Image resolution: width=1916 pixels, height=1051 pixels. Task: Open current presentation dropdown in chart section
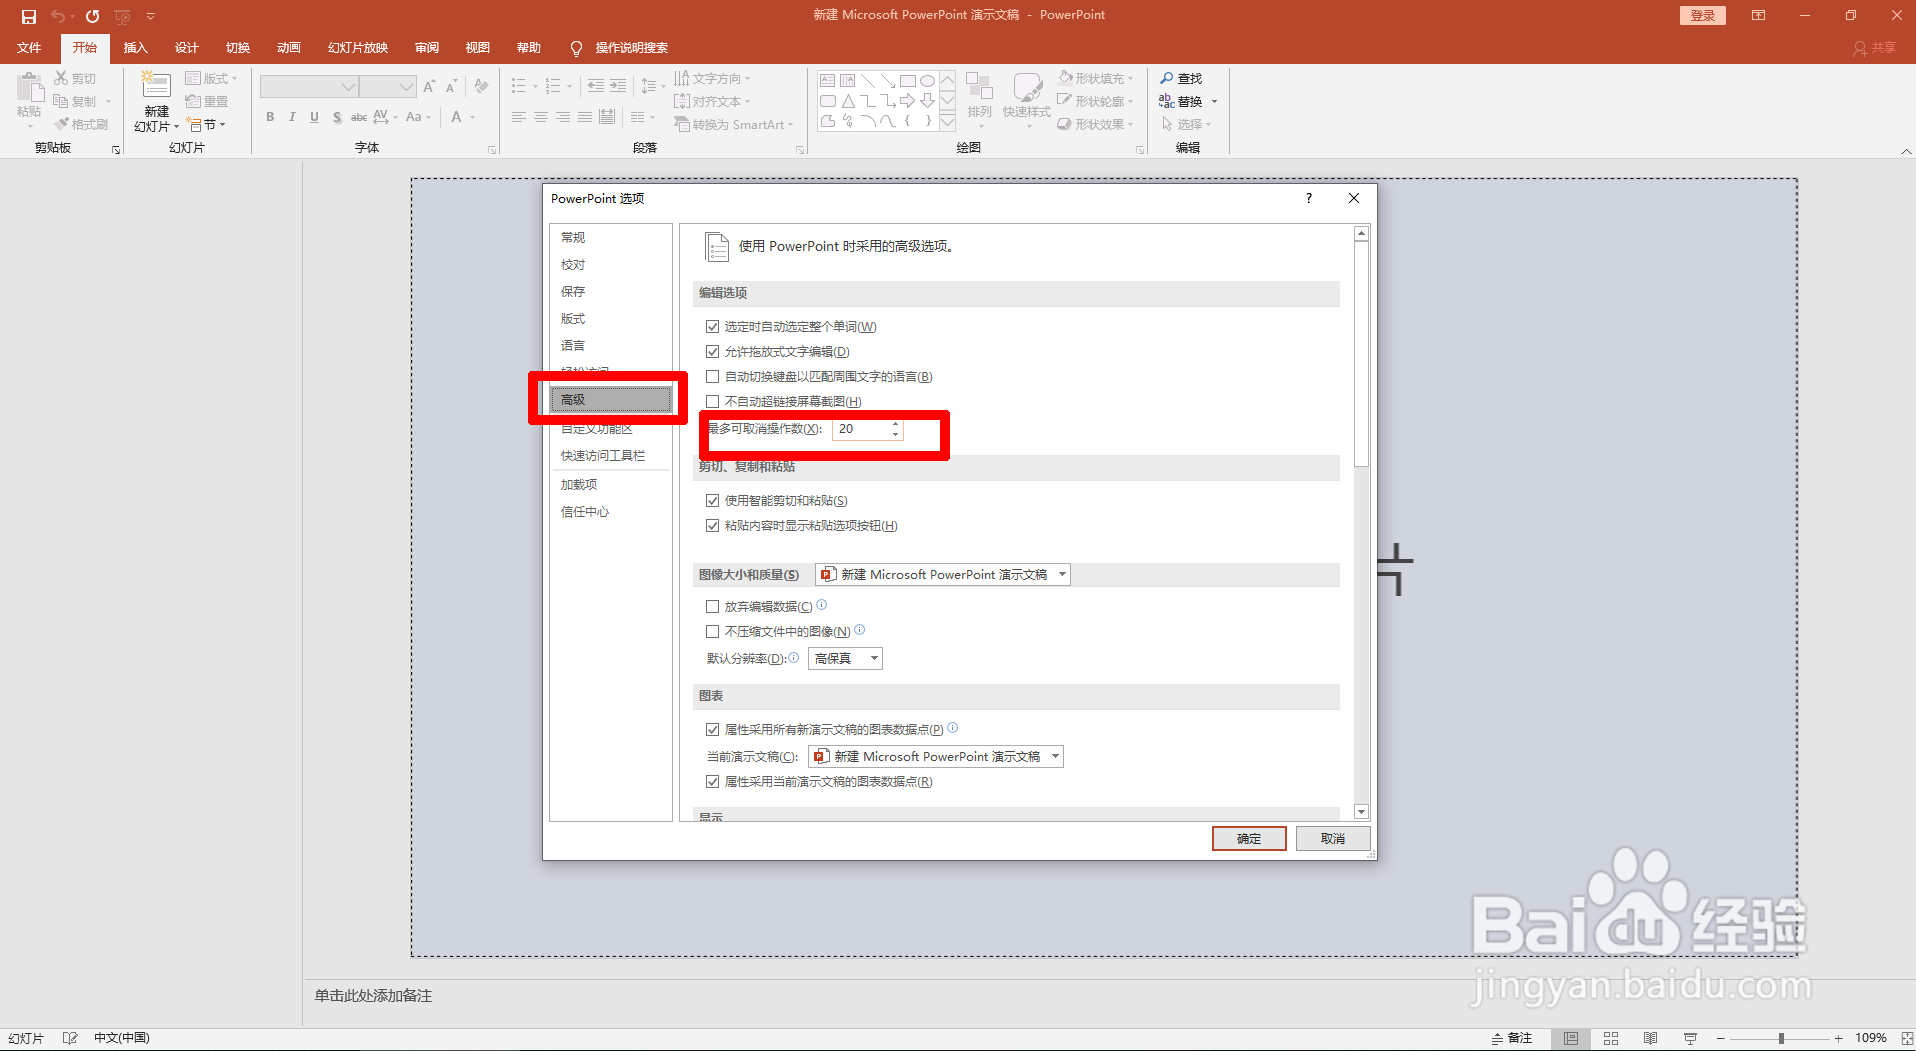pyautogui.click(x=936, y=756)
